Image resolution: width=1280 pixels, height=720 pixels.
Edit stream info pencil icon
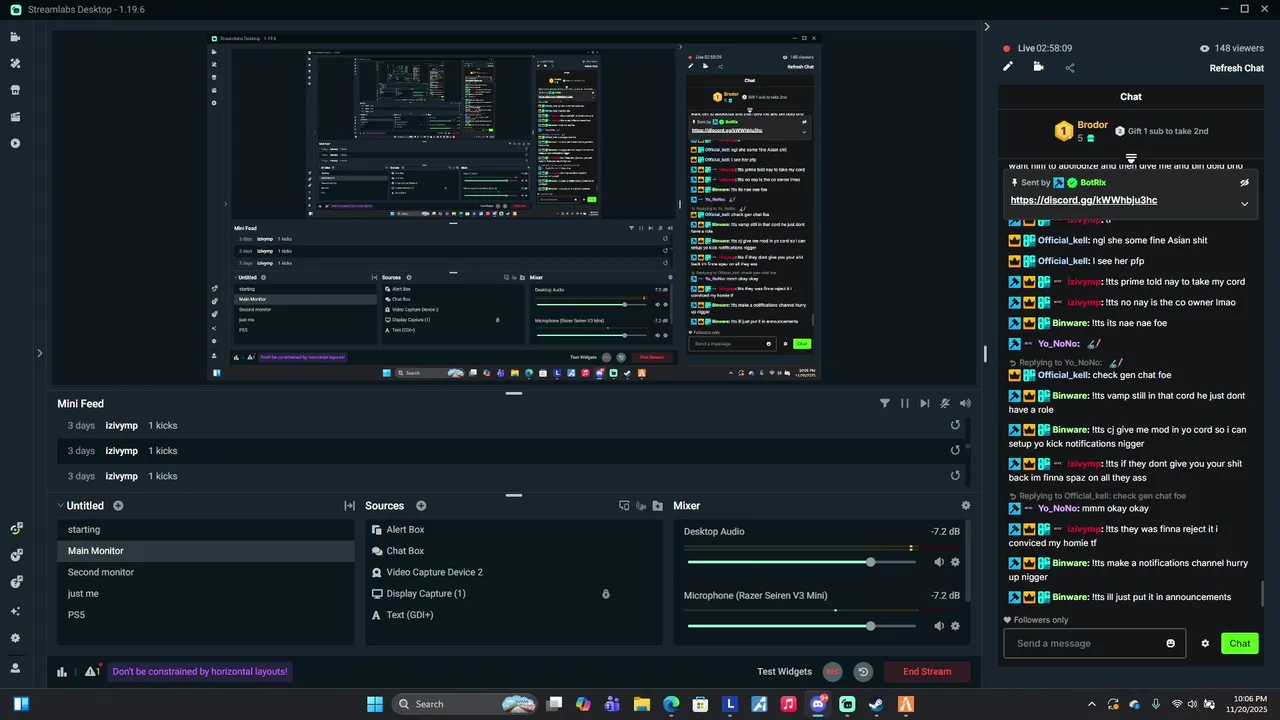point(1008,67)
